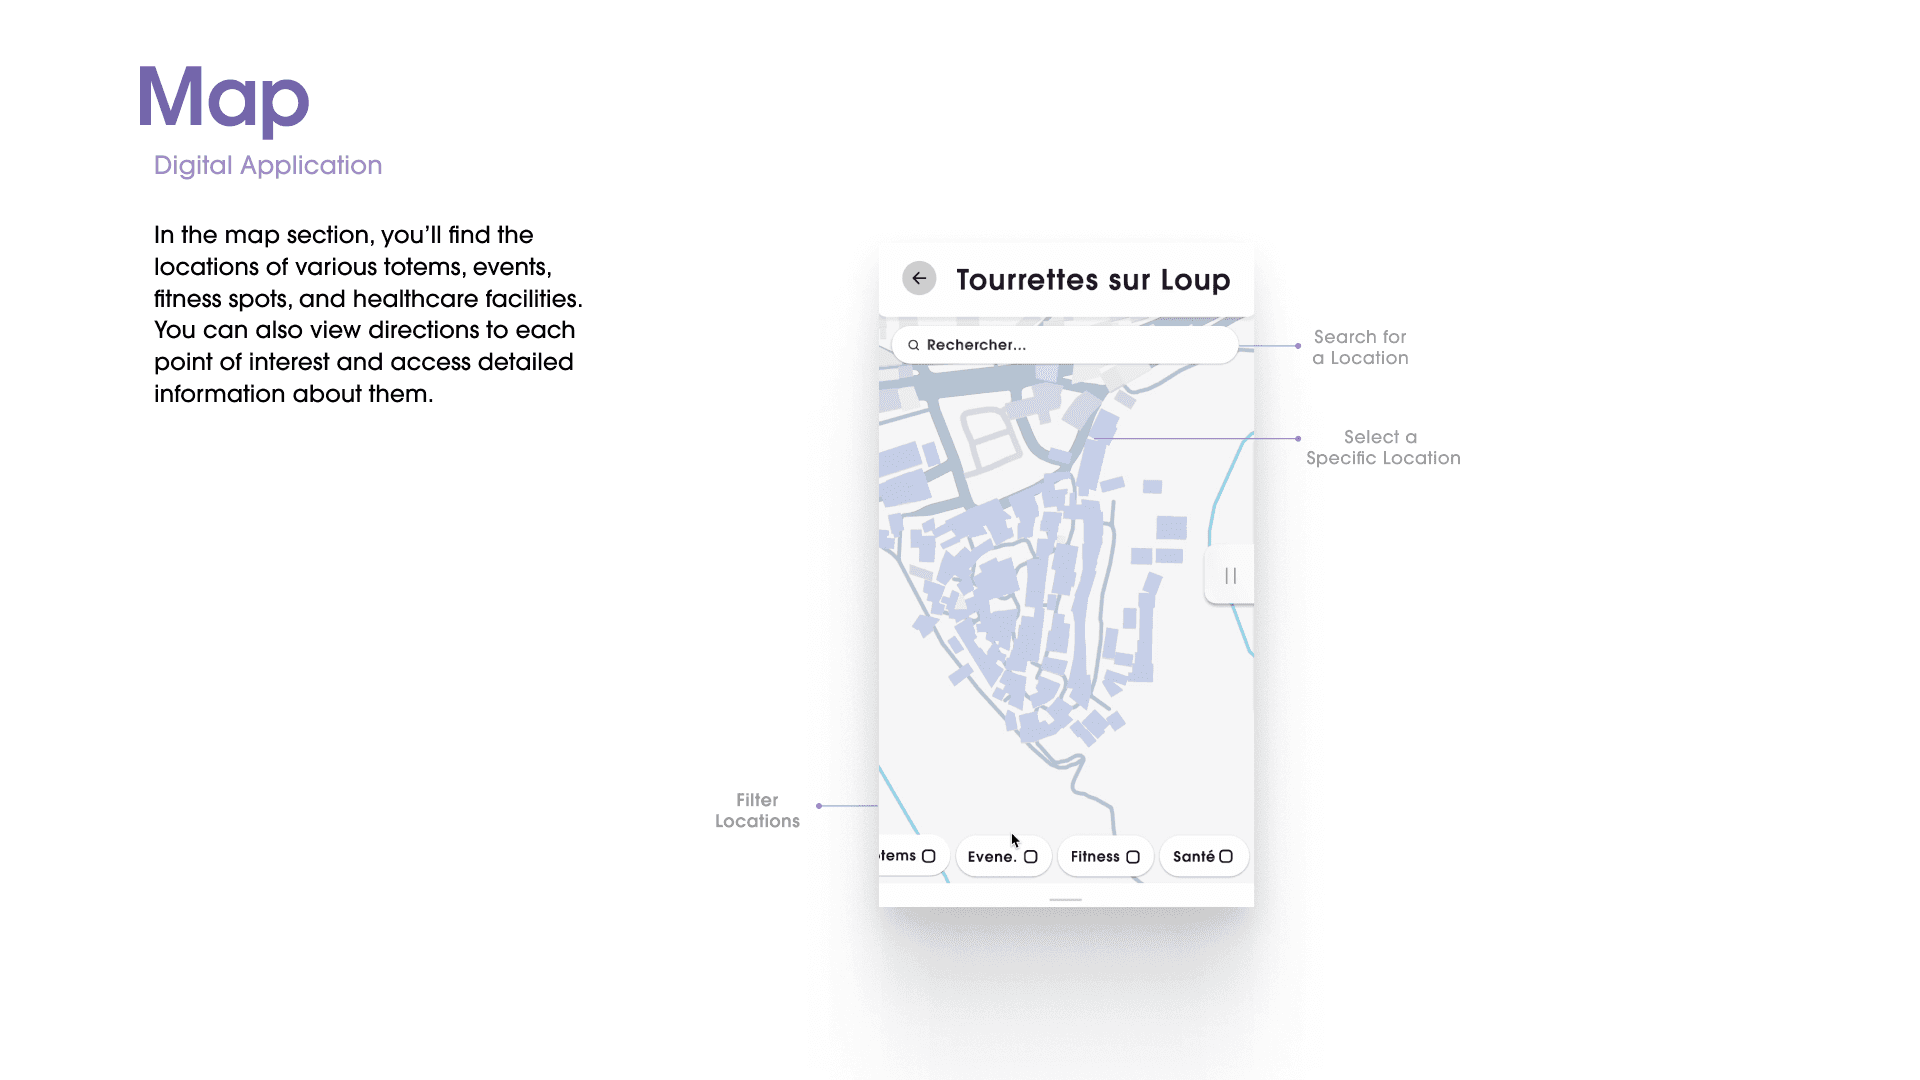Enable the Evene. filter checkbox
Screen dimensions: 1920x1080
(x=1031, y=857)
